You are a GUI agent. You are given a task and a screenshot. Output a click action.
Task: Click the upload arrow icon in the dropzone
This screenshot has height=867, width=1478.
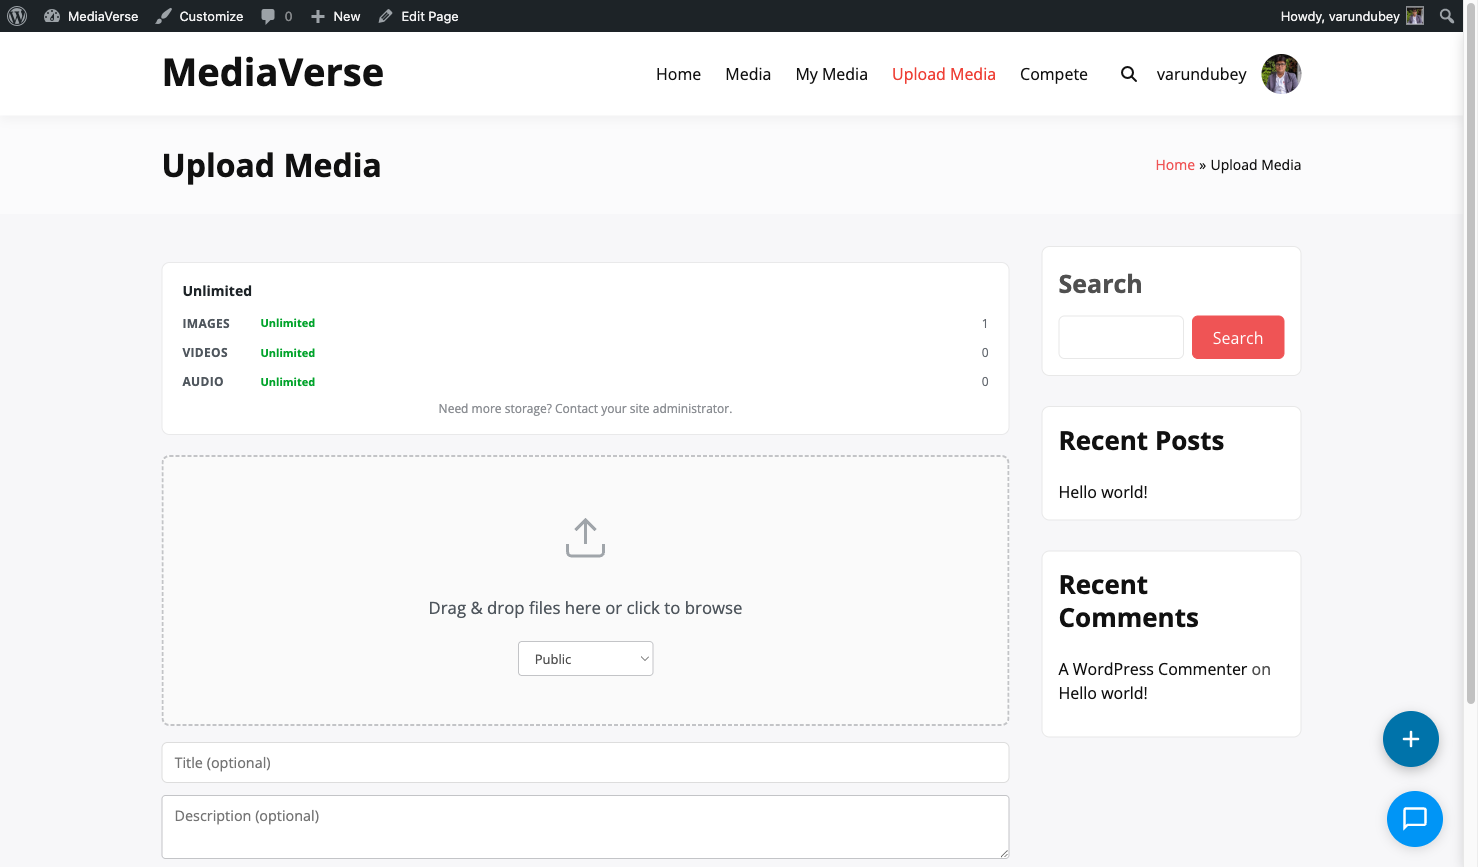585,537
